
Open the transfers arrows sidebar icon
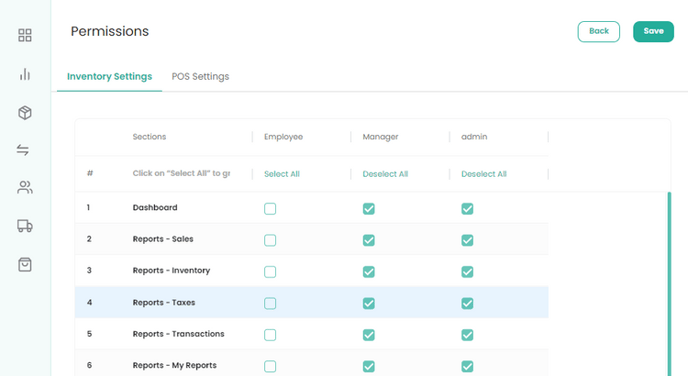point(23,150)
